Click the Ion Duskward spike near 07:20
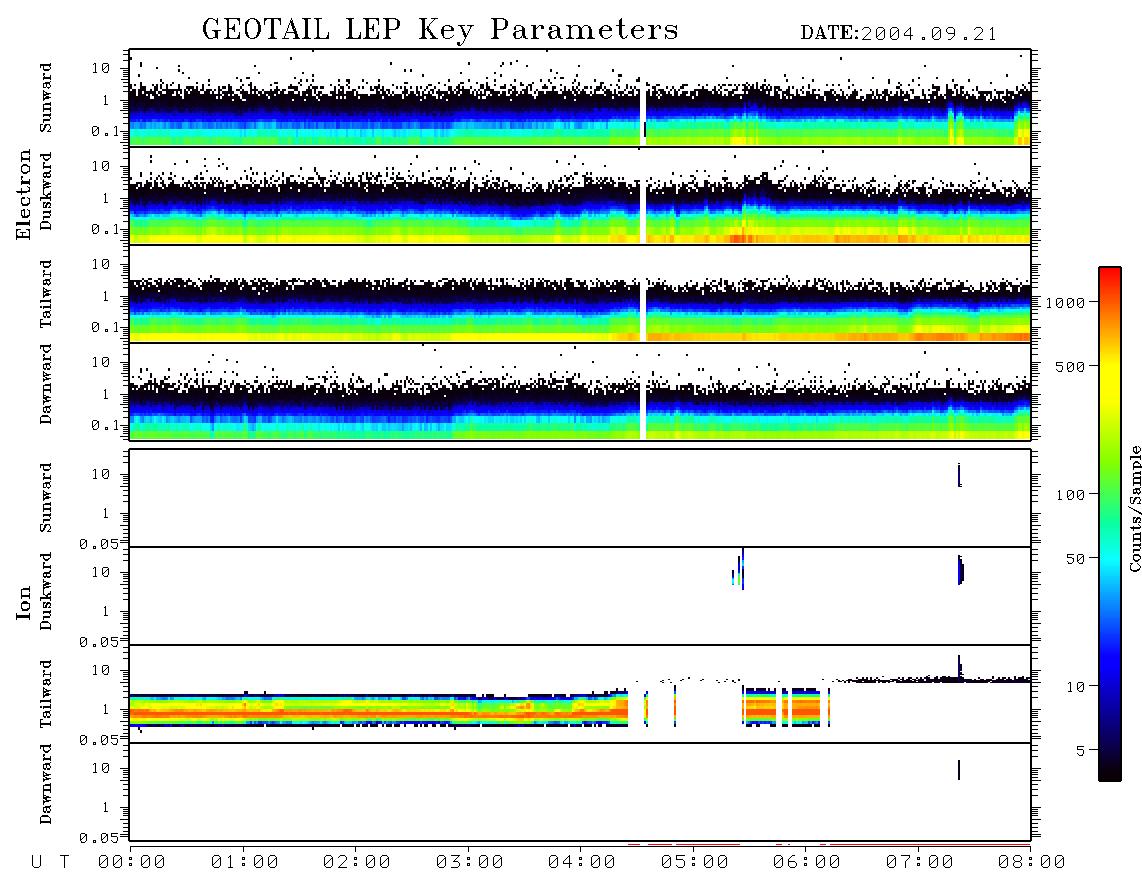The height and width of the screenshot is (880, 1142). point(961,570)
